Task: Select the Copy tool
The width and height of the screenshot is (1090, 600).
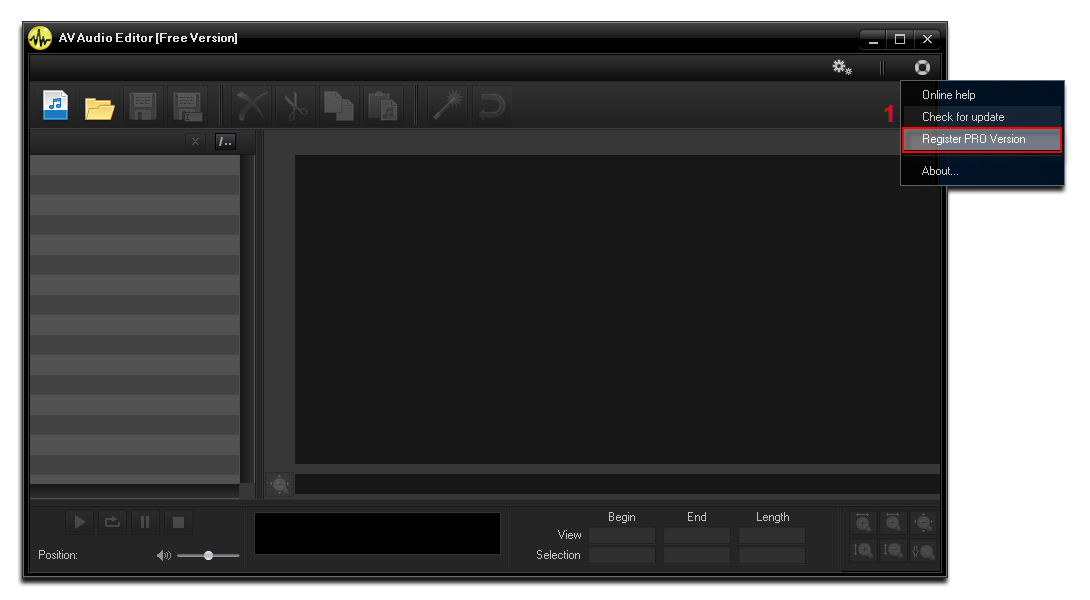Action: [339, 105]
